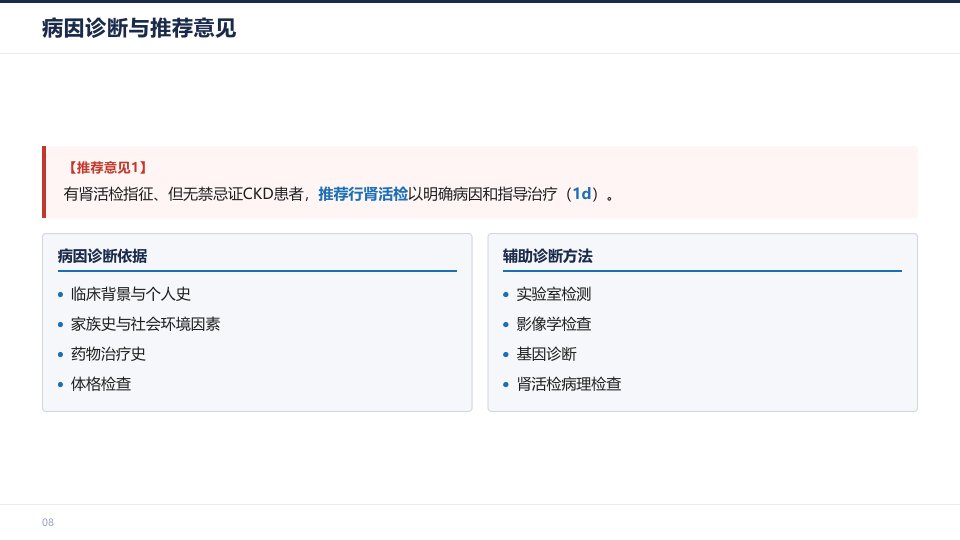Click the red vertical bar of recommendation box

pos(44,182)
